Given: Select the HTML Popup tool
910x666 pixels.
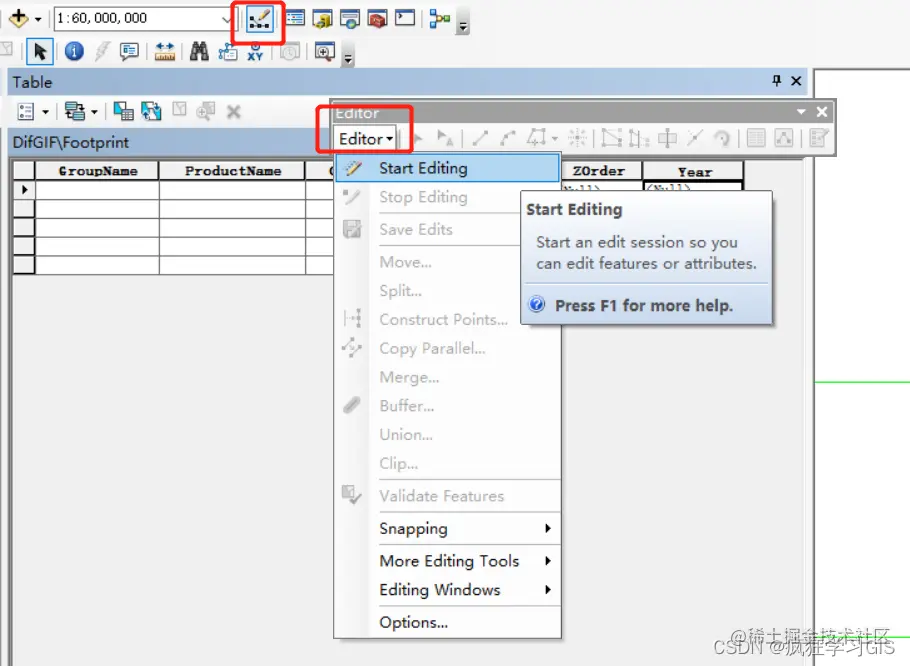Looking at the screenshot, I should (x=129, y=52).
